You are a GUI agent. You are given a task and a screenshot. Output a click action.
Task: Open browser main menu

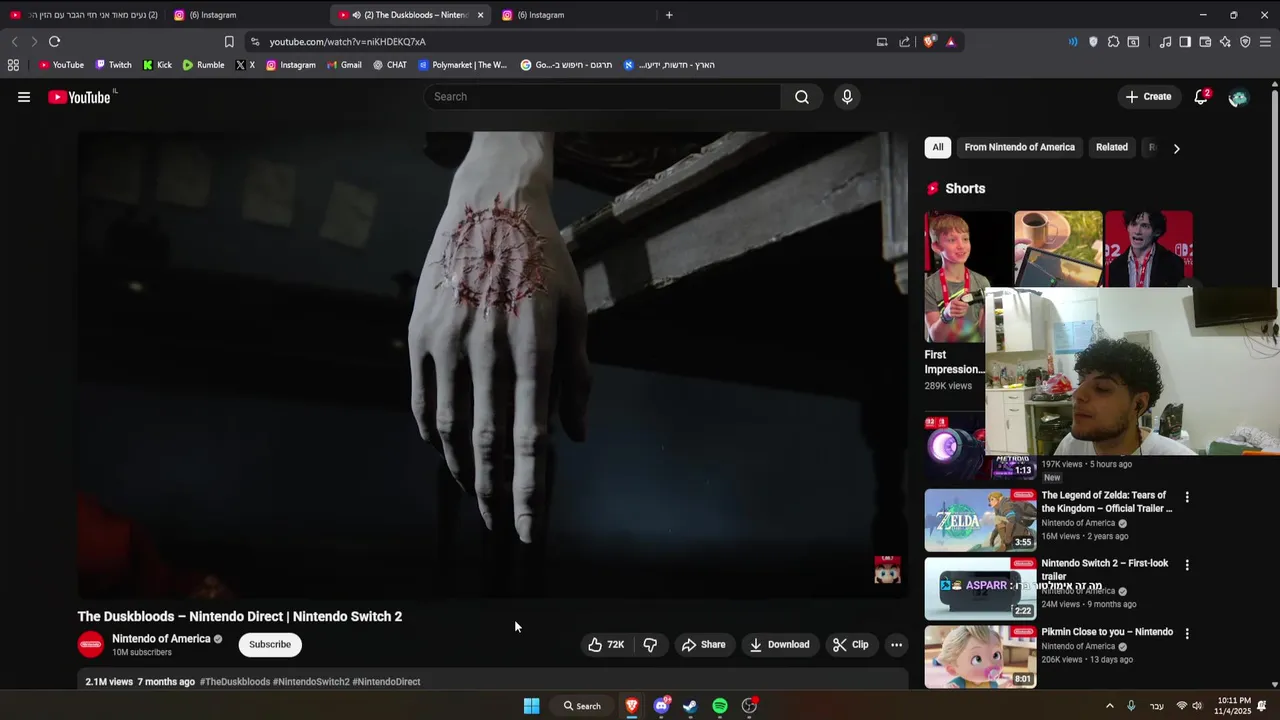[1265, 42]
